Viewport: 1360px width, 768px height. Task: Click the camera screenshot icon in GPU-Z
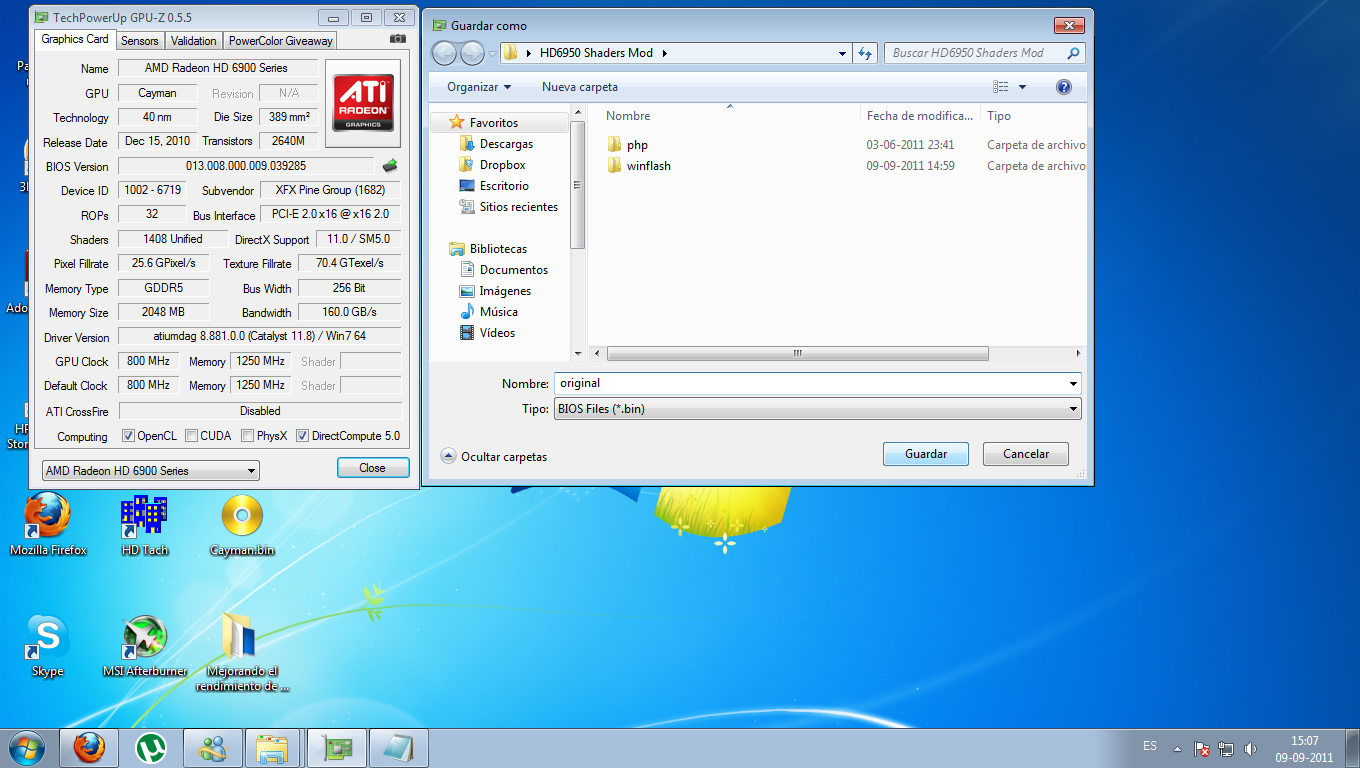[398, 39]
